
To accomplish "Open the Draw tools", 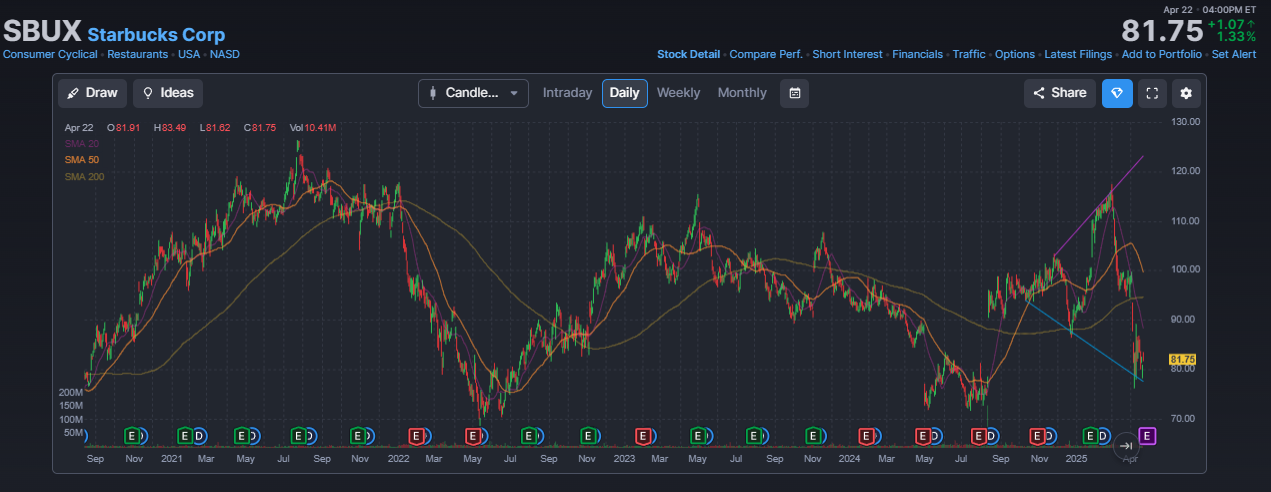I will pyautogui.click(x=92, y=93).
